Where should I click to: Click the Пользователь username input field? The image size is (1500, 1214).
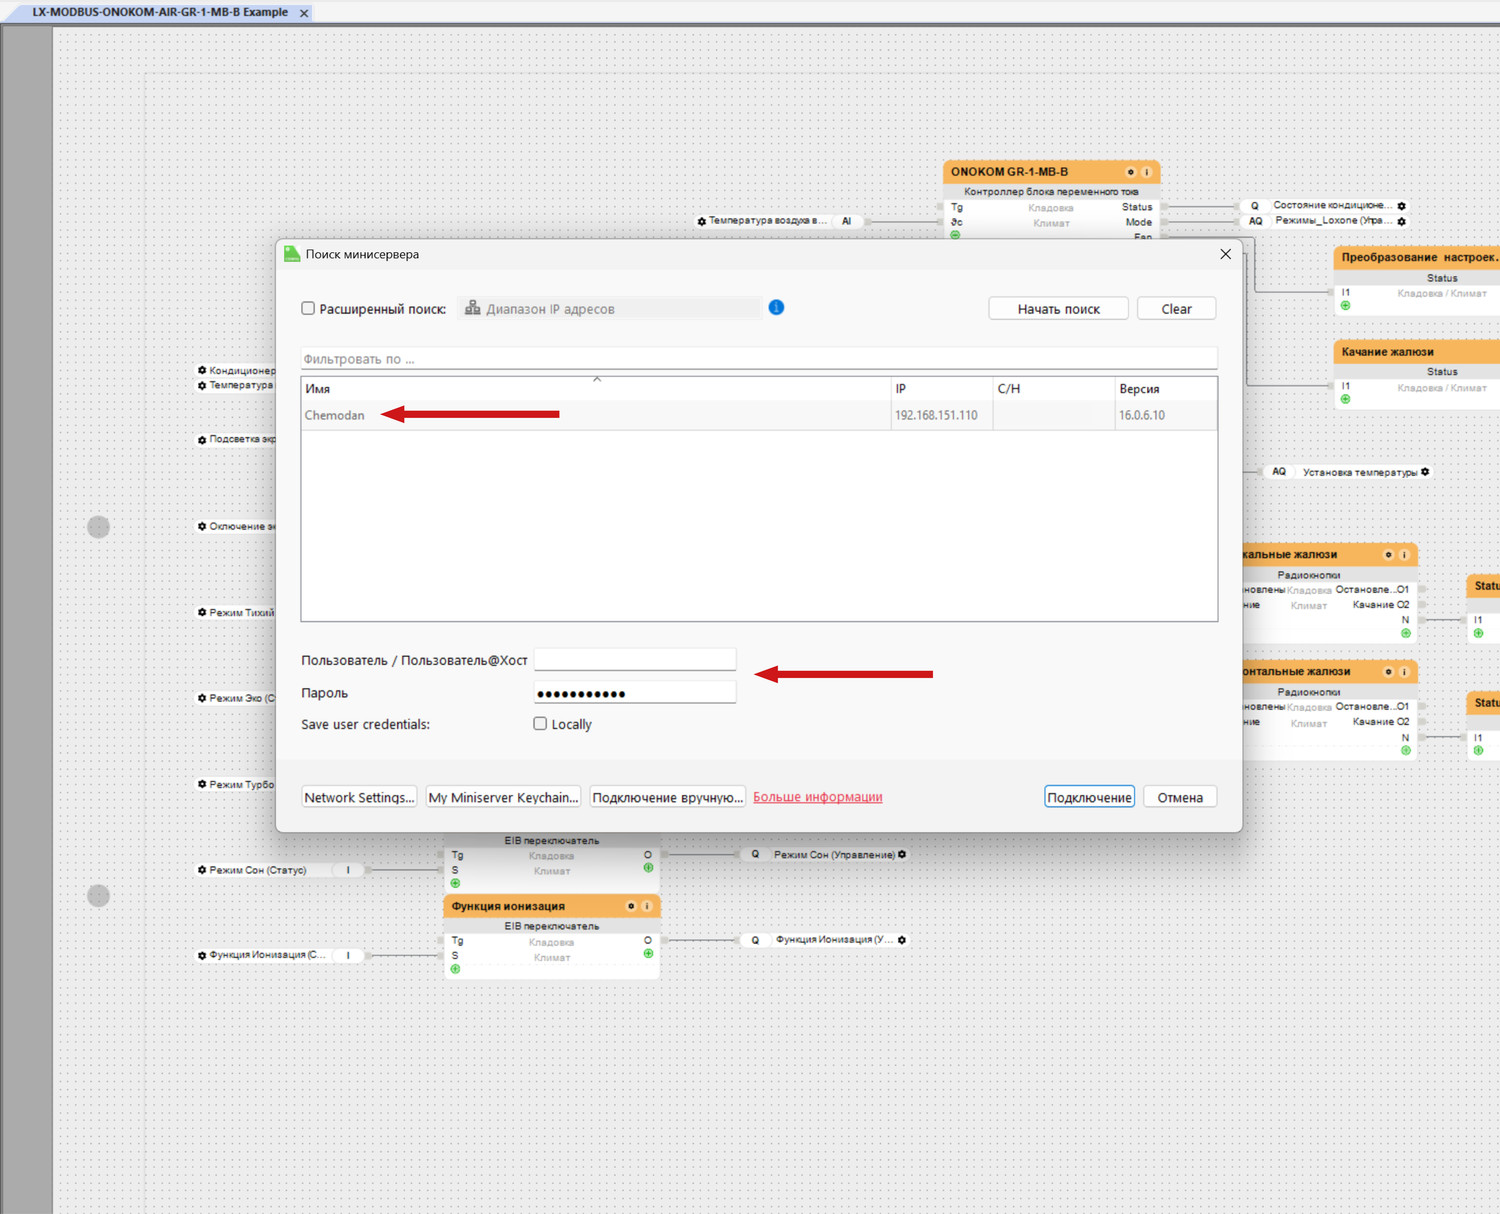point(635,660)
